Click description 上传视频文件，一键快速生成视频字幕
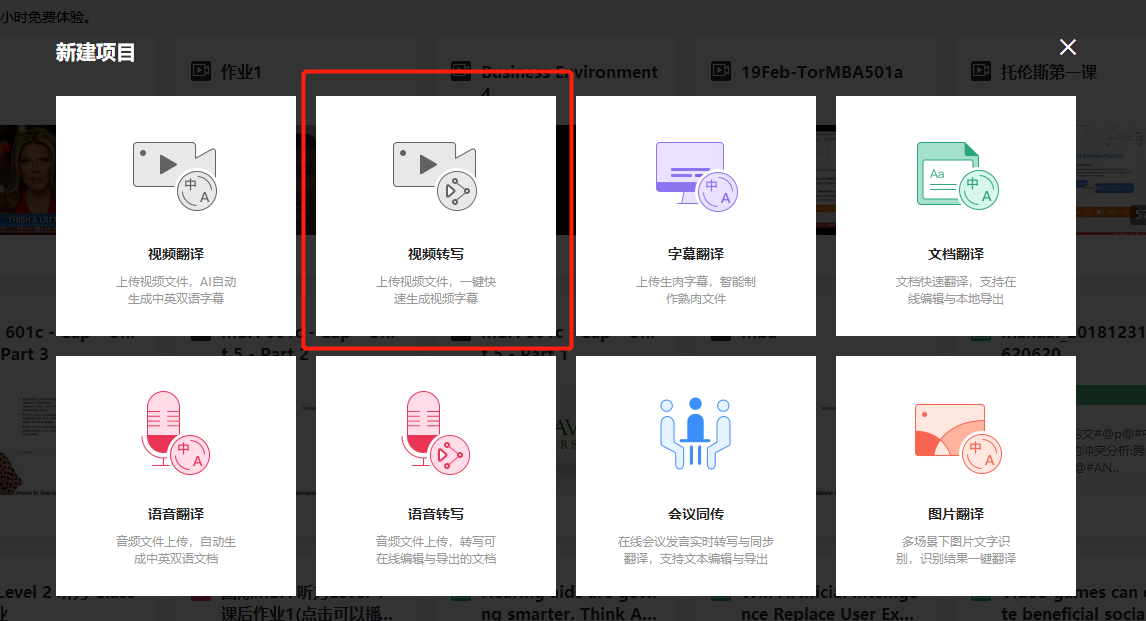Image resolution: width=1146 pixels, height=621 pixels. click(436, 290)
